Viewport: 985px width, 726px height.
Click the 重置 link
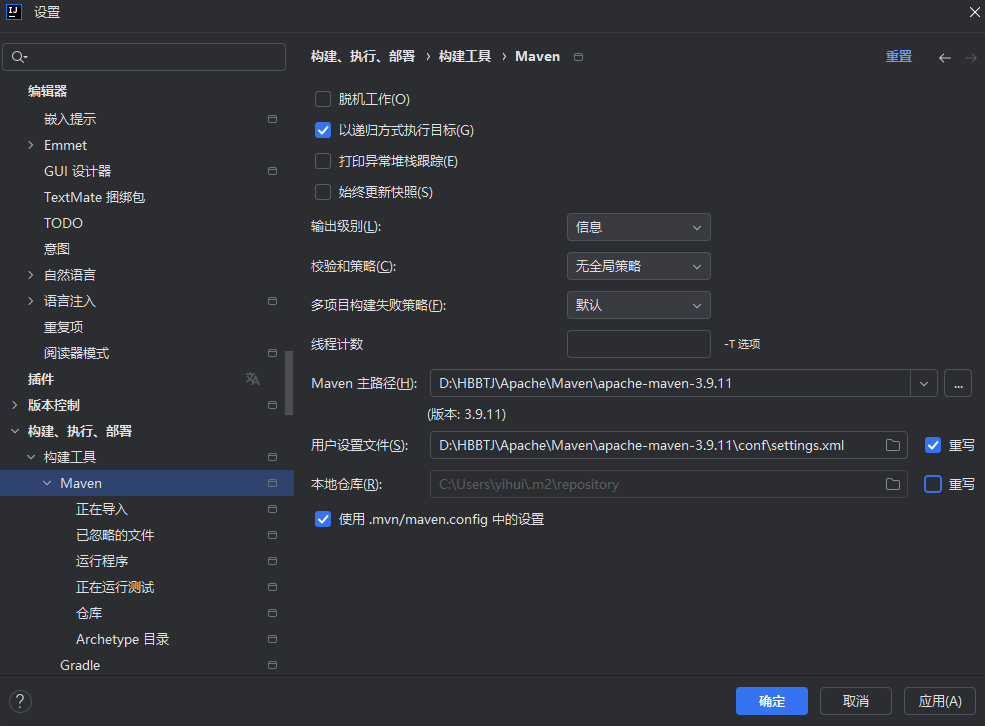point(898,57)
